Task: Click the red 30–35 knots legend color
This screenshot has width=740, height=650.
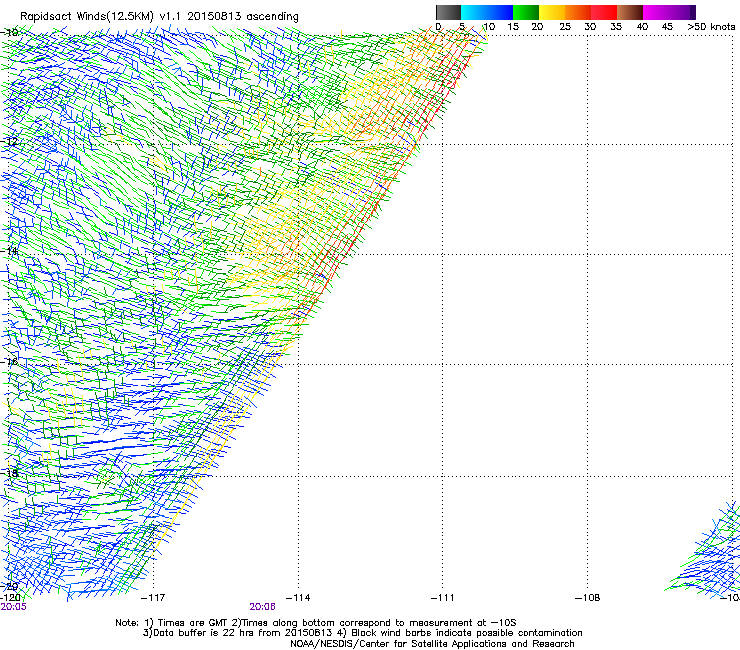Action: [604, 12]
